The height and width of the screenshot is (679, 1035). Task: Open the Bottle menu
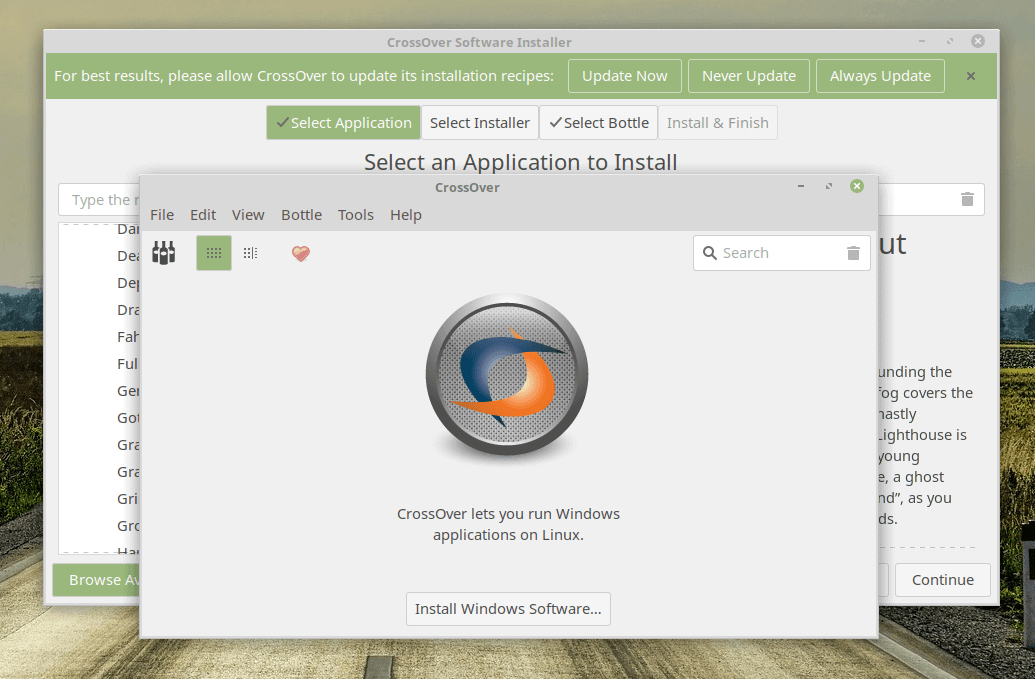[302, 215]
